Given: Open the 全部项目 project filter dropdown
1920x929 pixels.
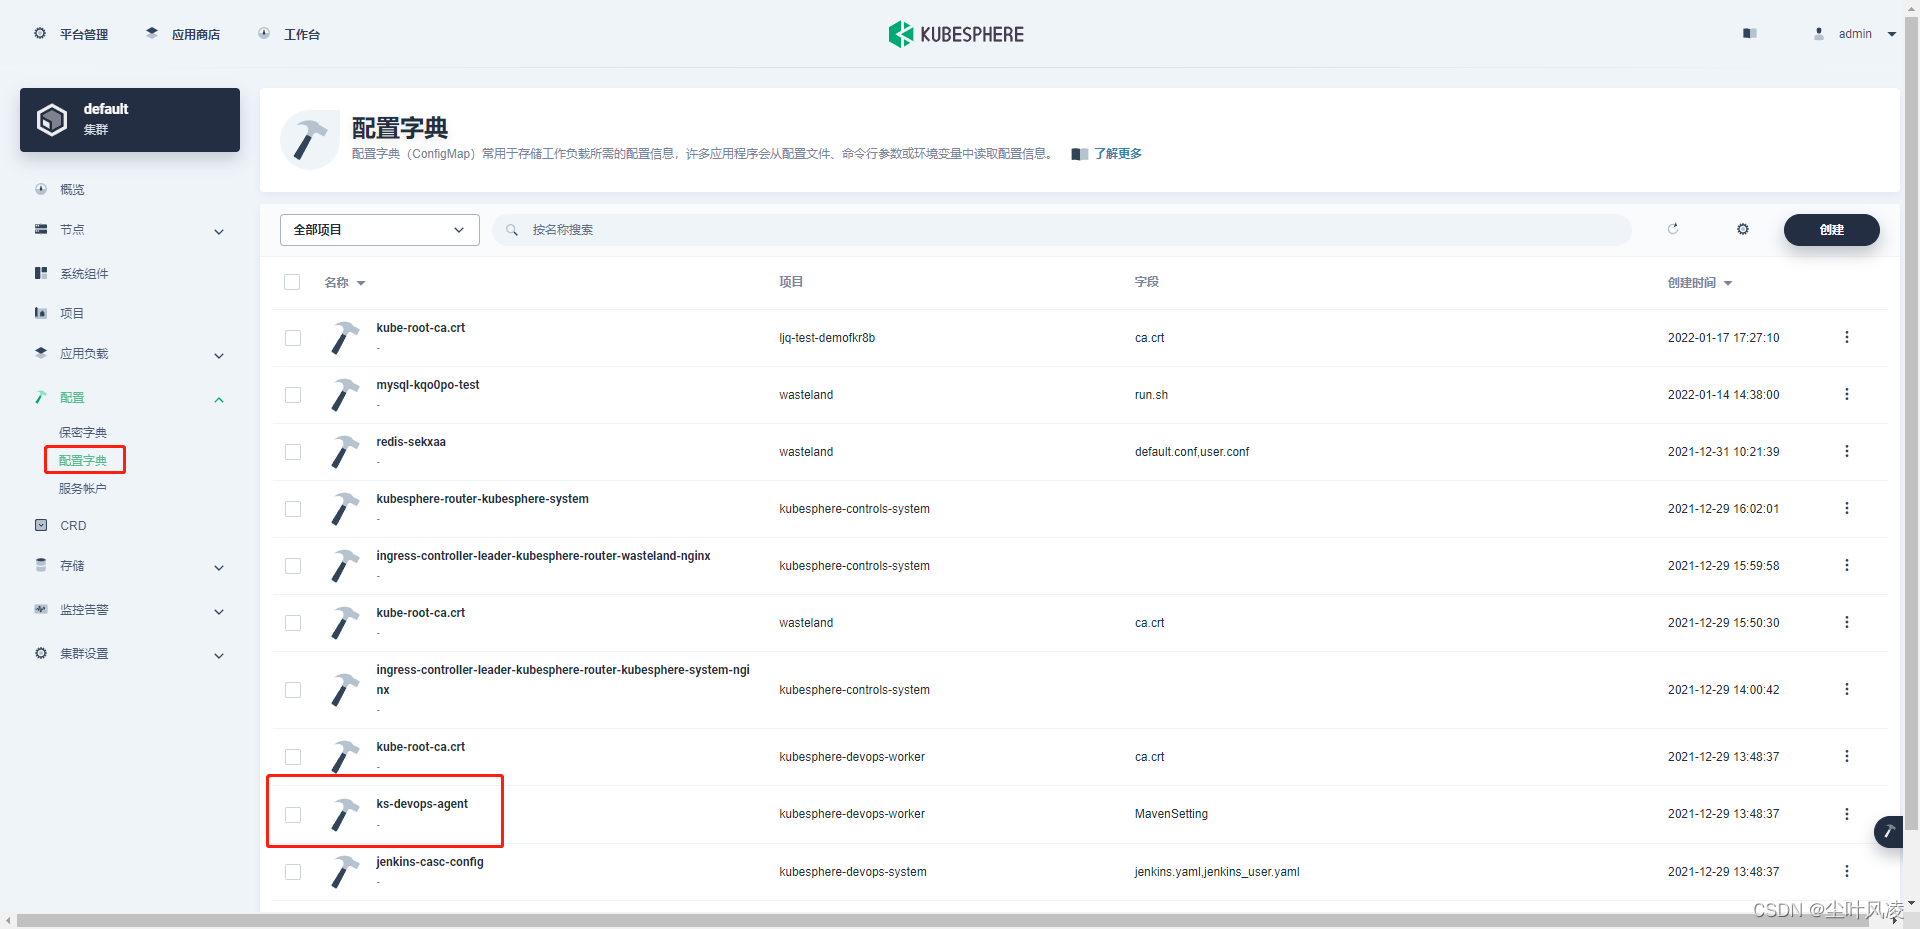Looking at the screenshot, I should click(380, 230).
